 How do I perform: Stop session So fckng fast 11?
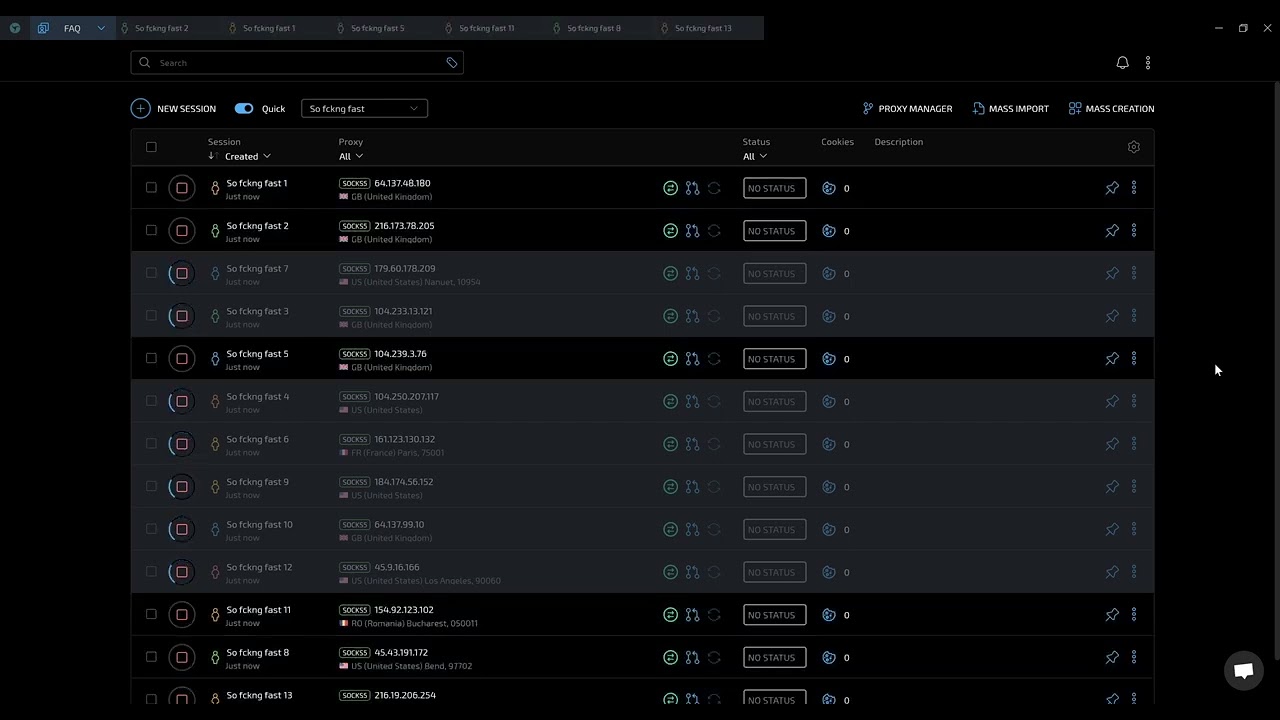point(182,615)
